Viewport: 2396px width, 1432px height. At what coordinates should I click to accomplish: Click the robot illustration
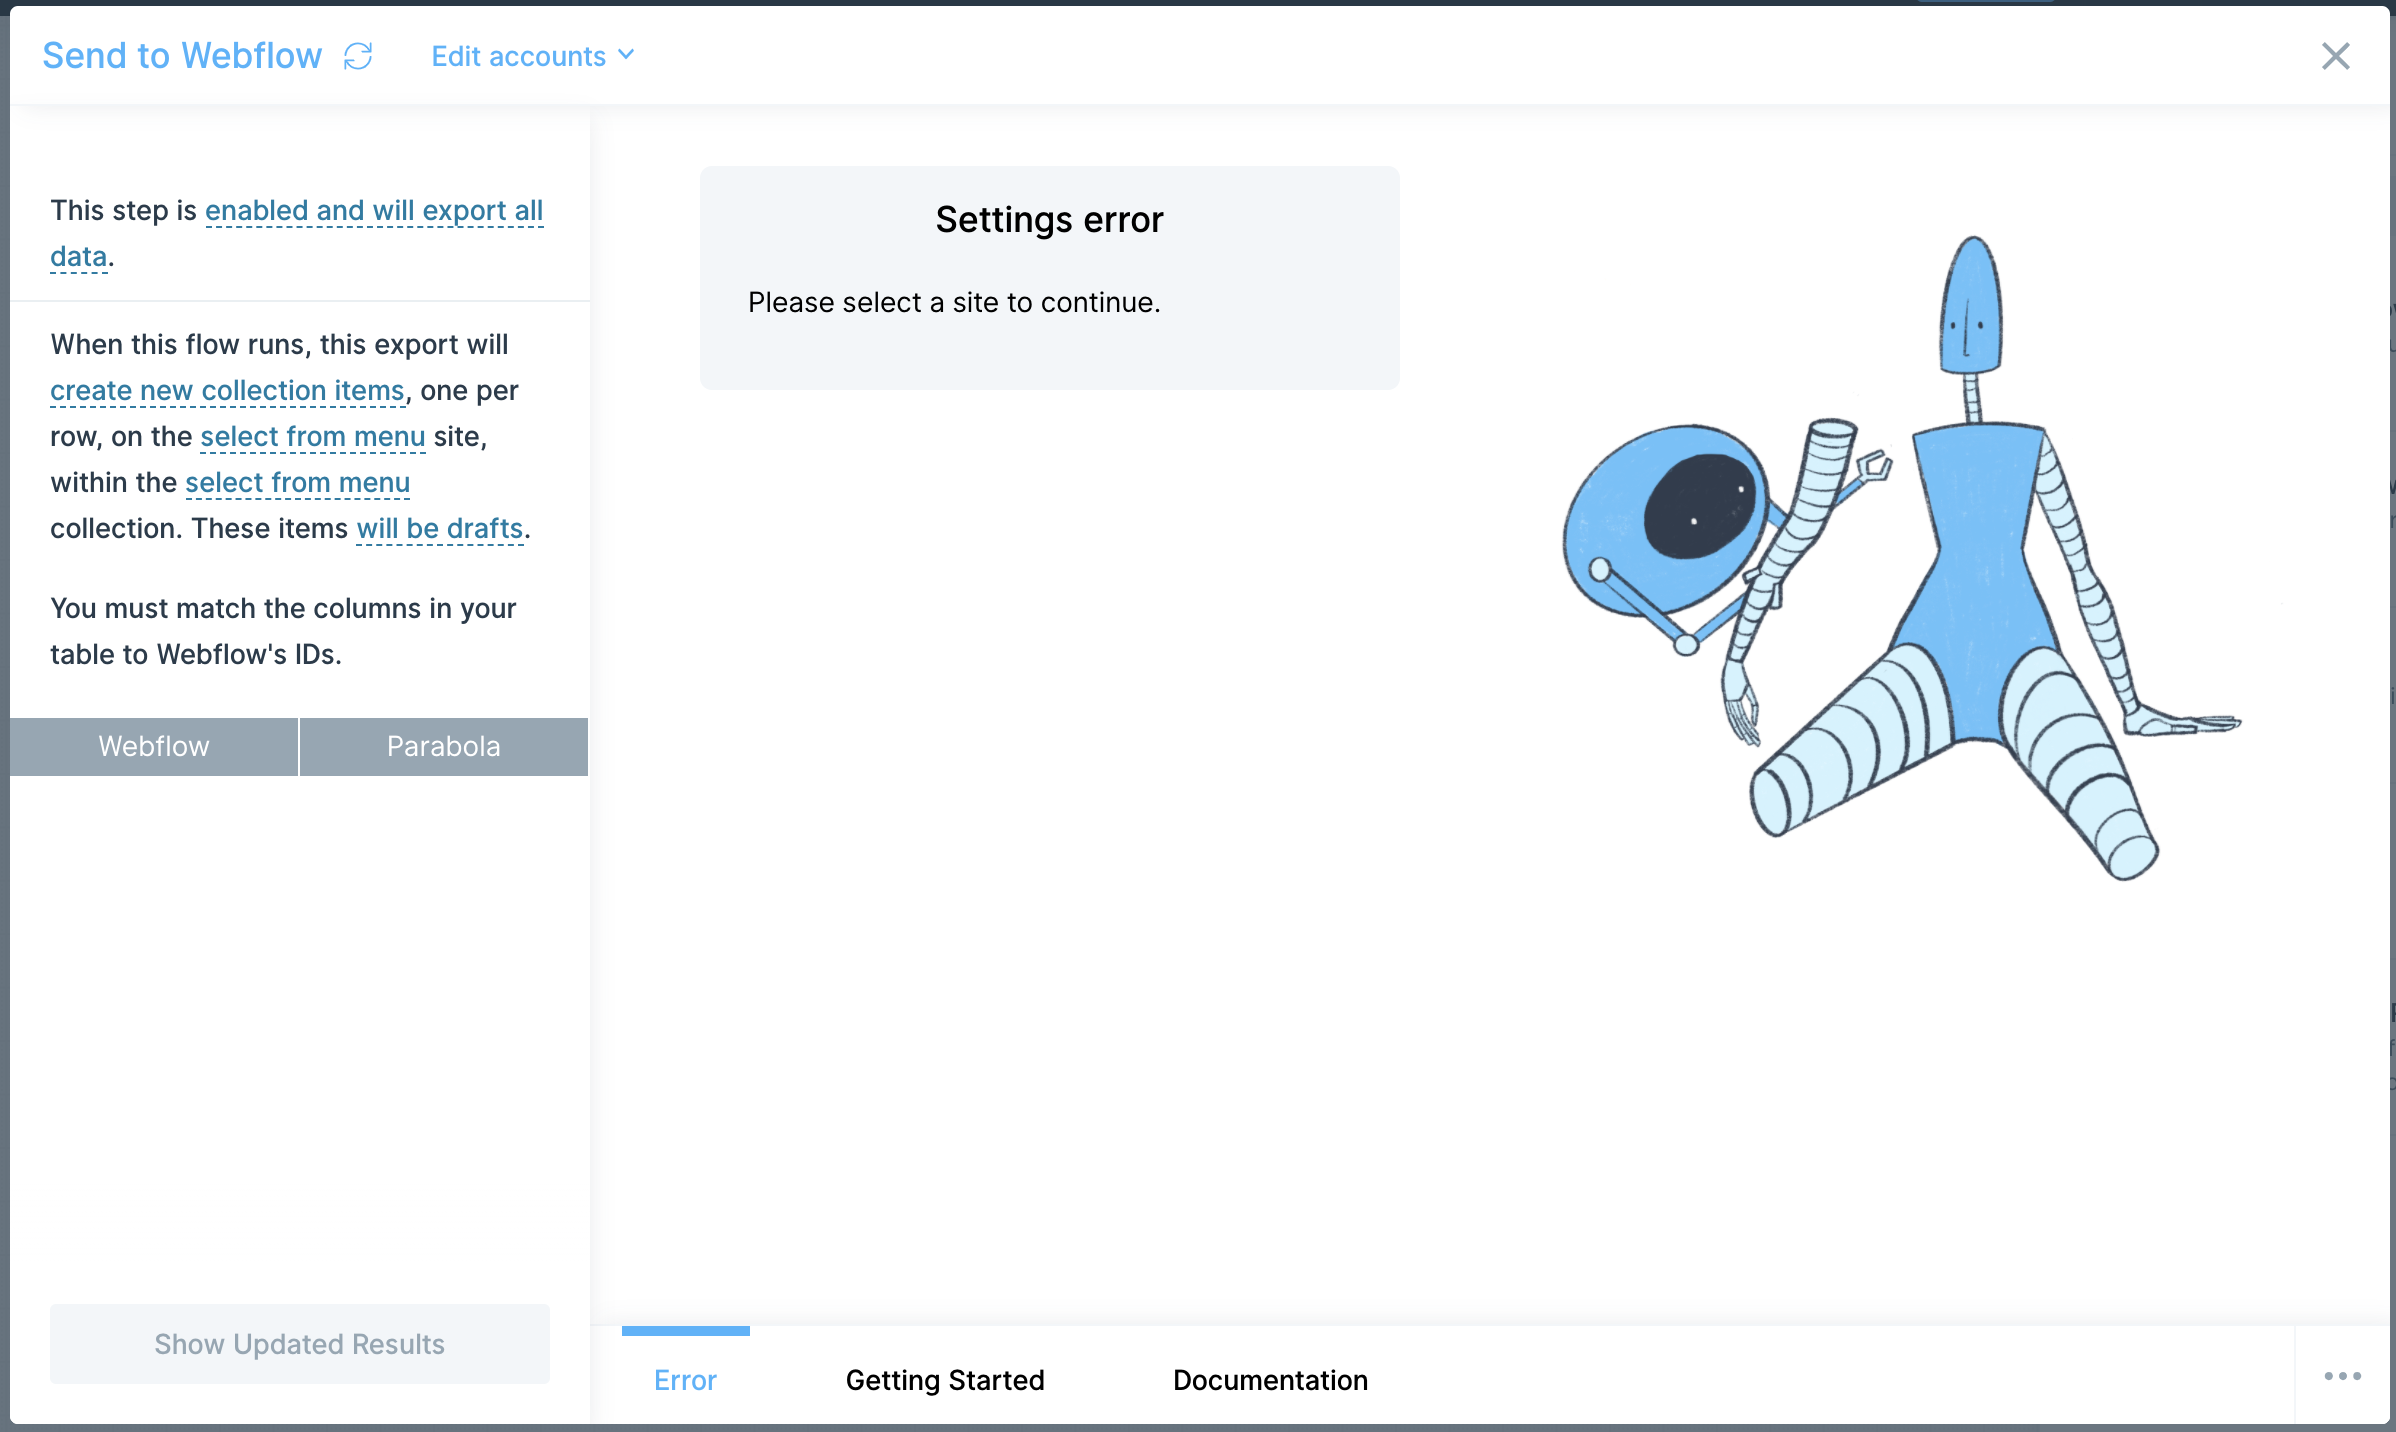click(1900, 560)
